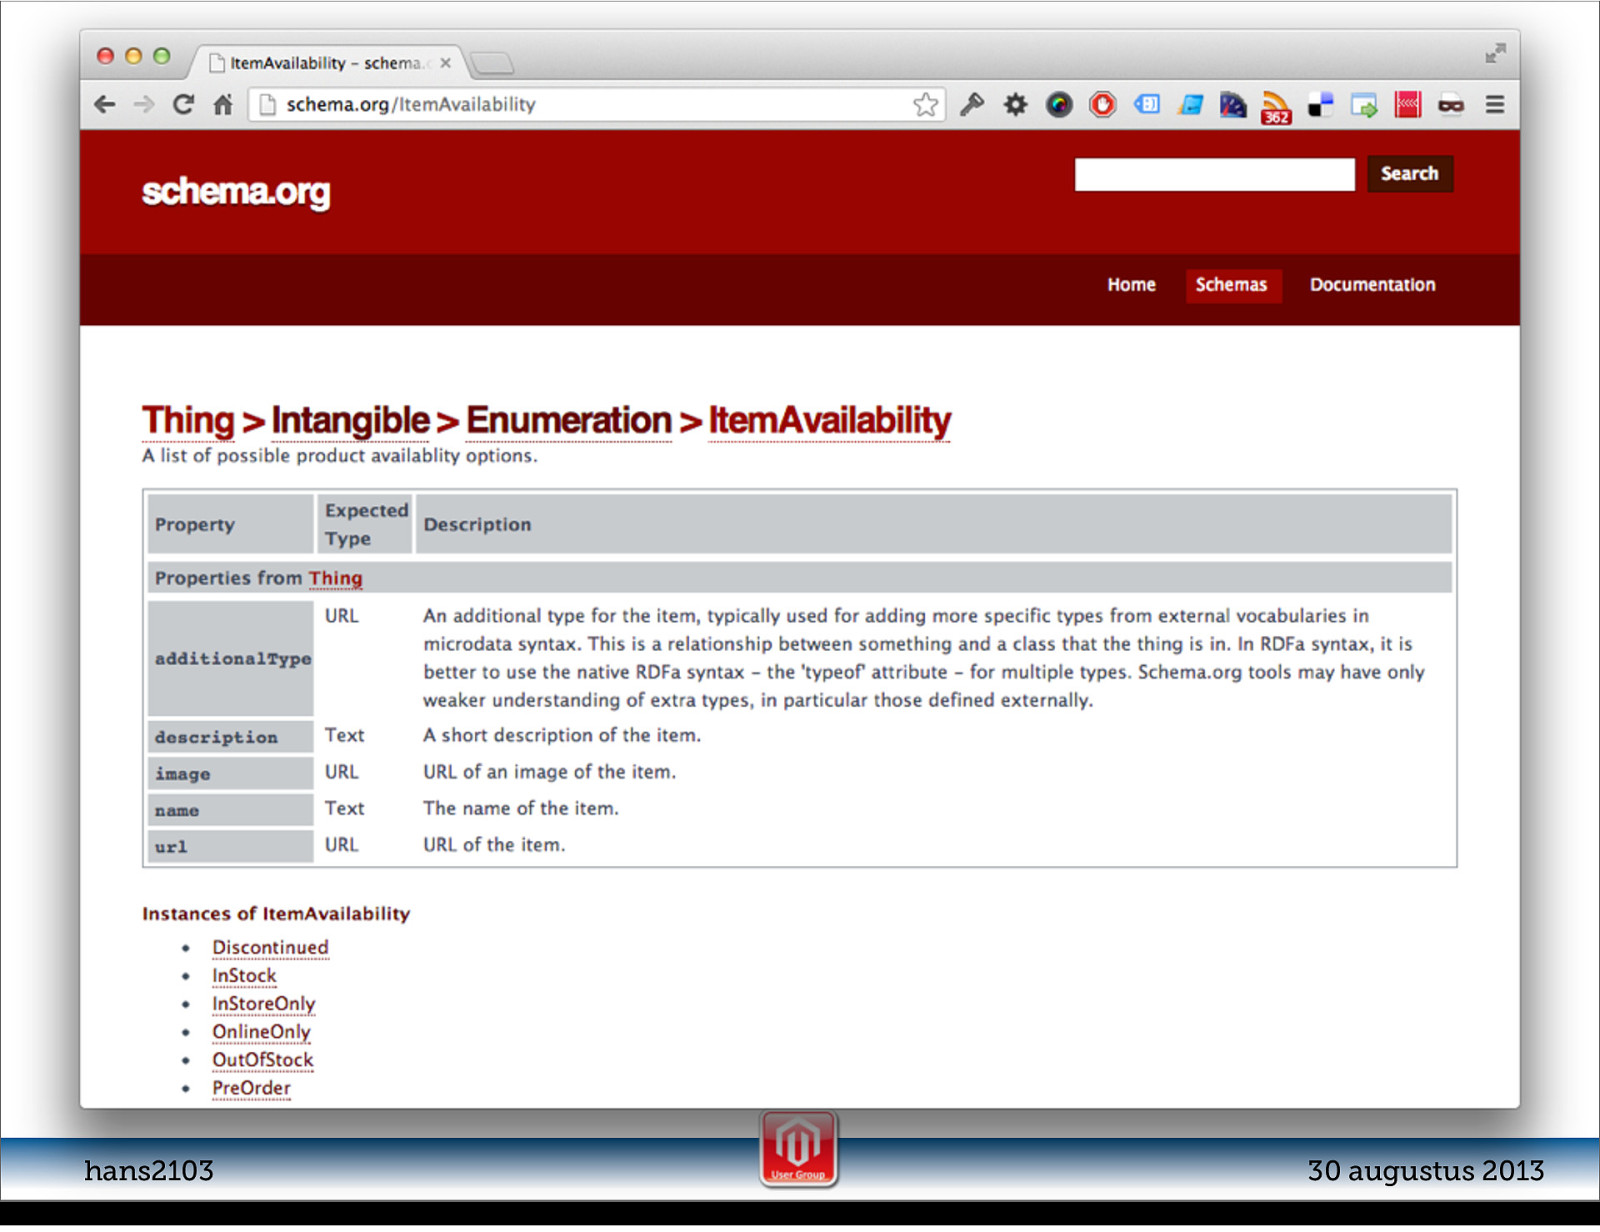Click the Expected Type column header
Viewport: 1600px width, 1232px height.
tap(366, 524)
